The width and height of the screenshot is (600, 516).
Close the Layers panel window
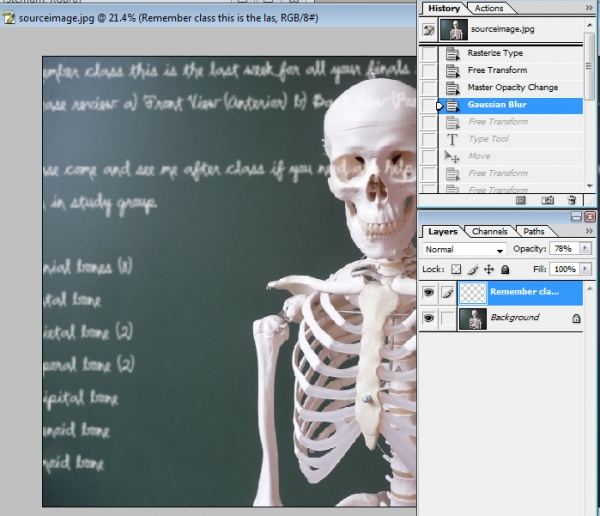[590, 217]
